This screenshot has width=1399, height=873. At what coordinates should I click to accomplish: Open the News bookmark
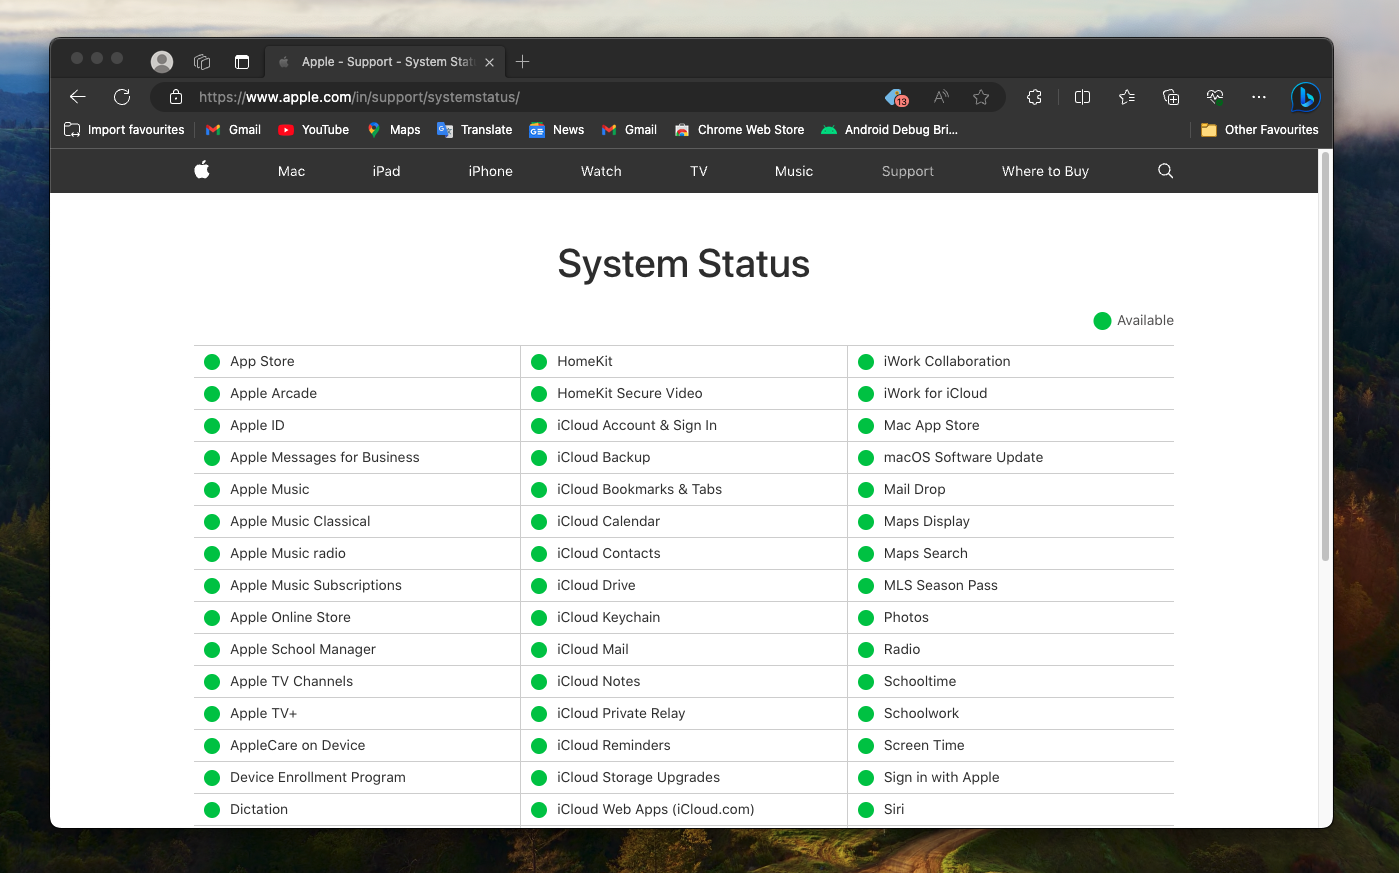[x=557, y=130]
